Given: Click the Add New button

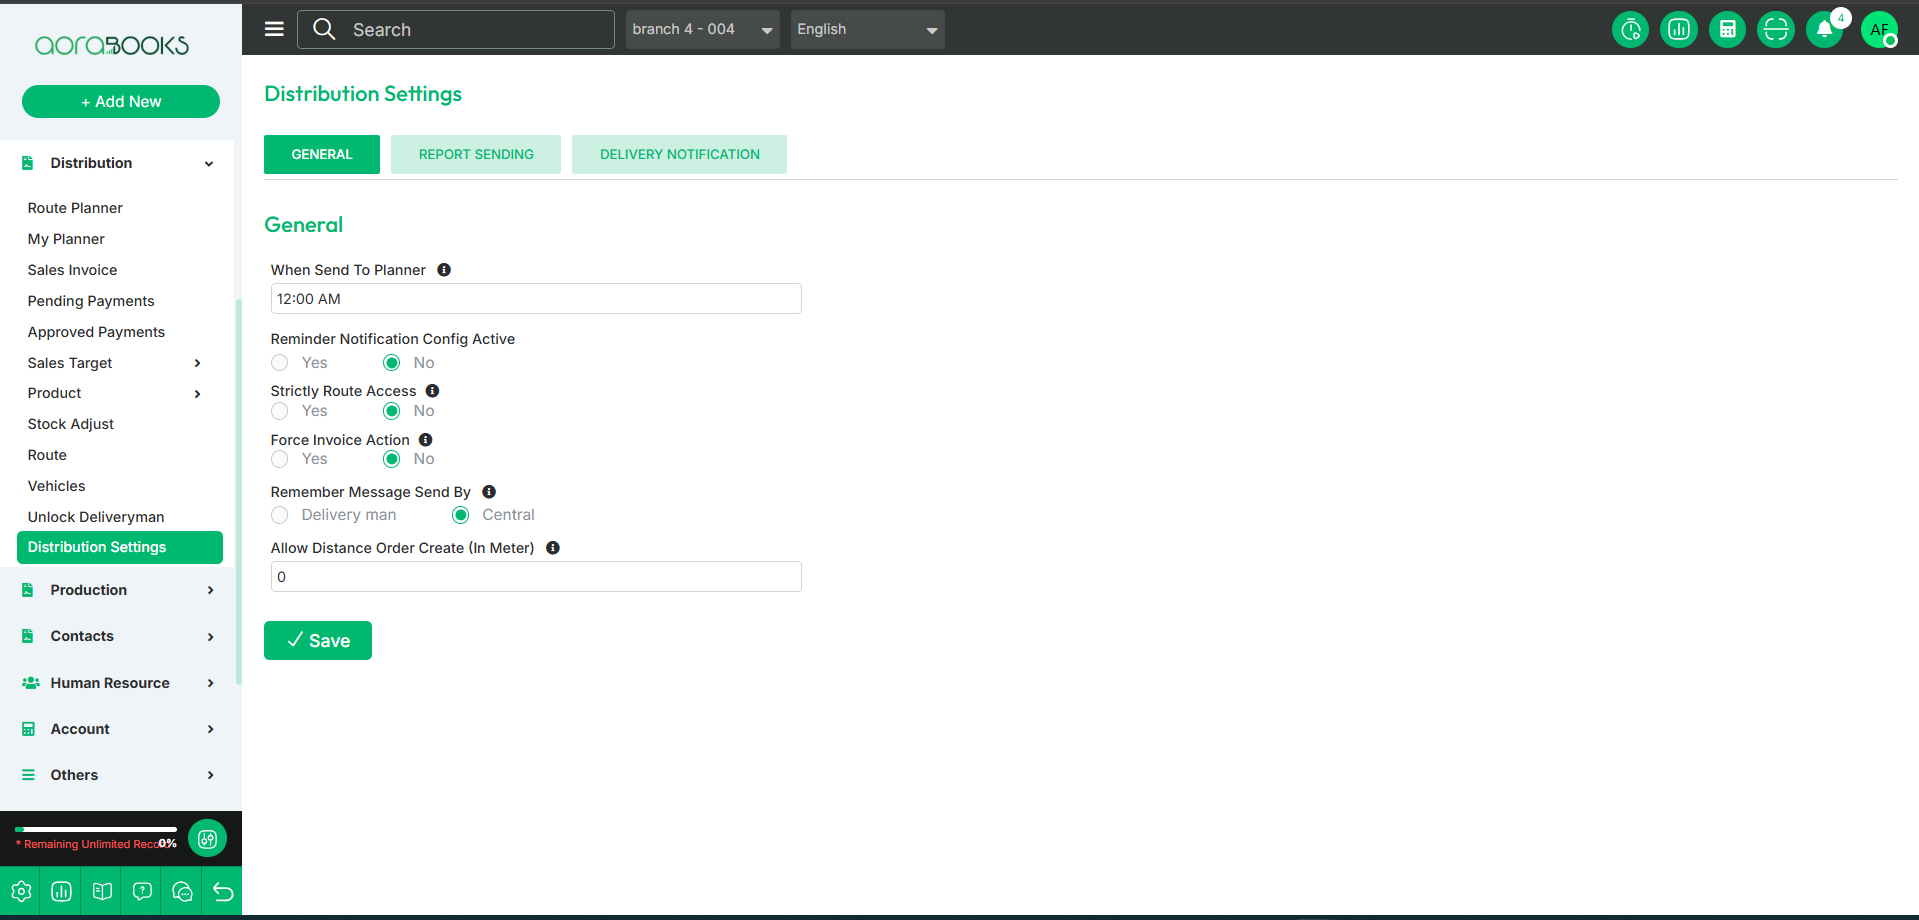Looking at the screenshot, I should [x=121, y=102].
